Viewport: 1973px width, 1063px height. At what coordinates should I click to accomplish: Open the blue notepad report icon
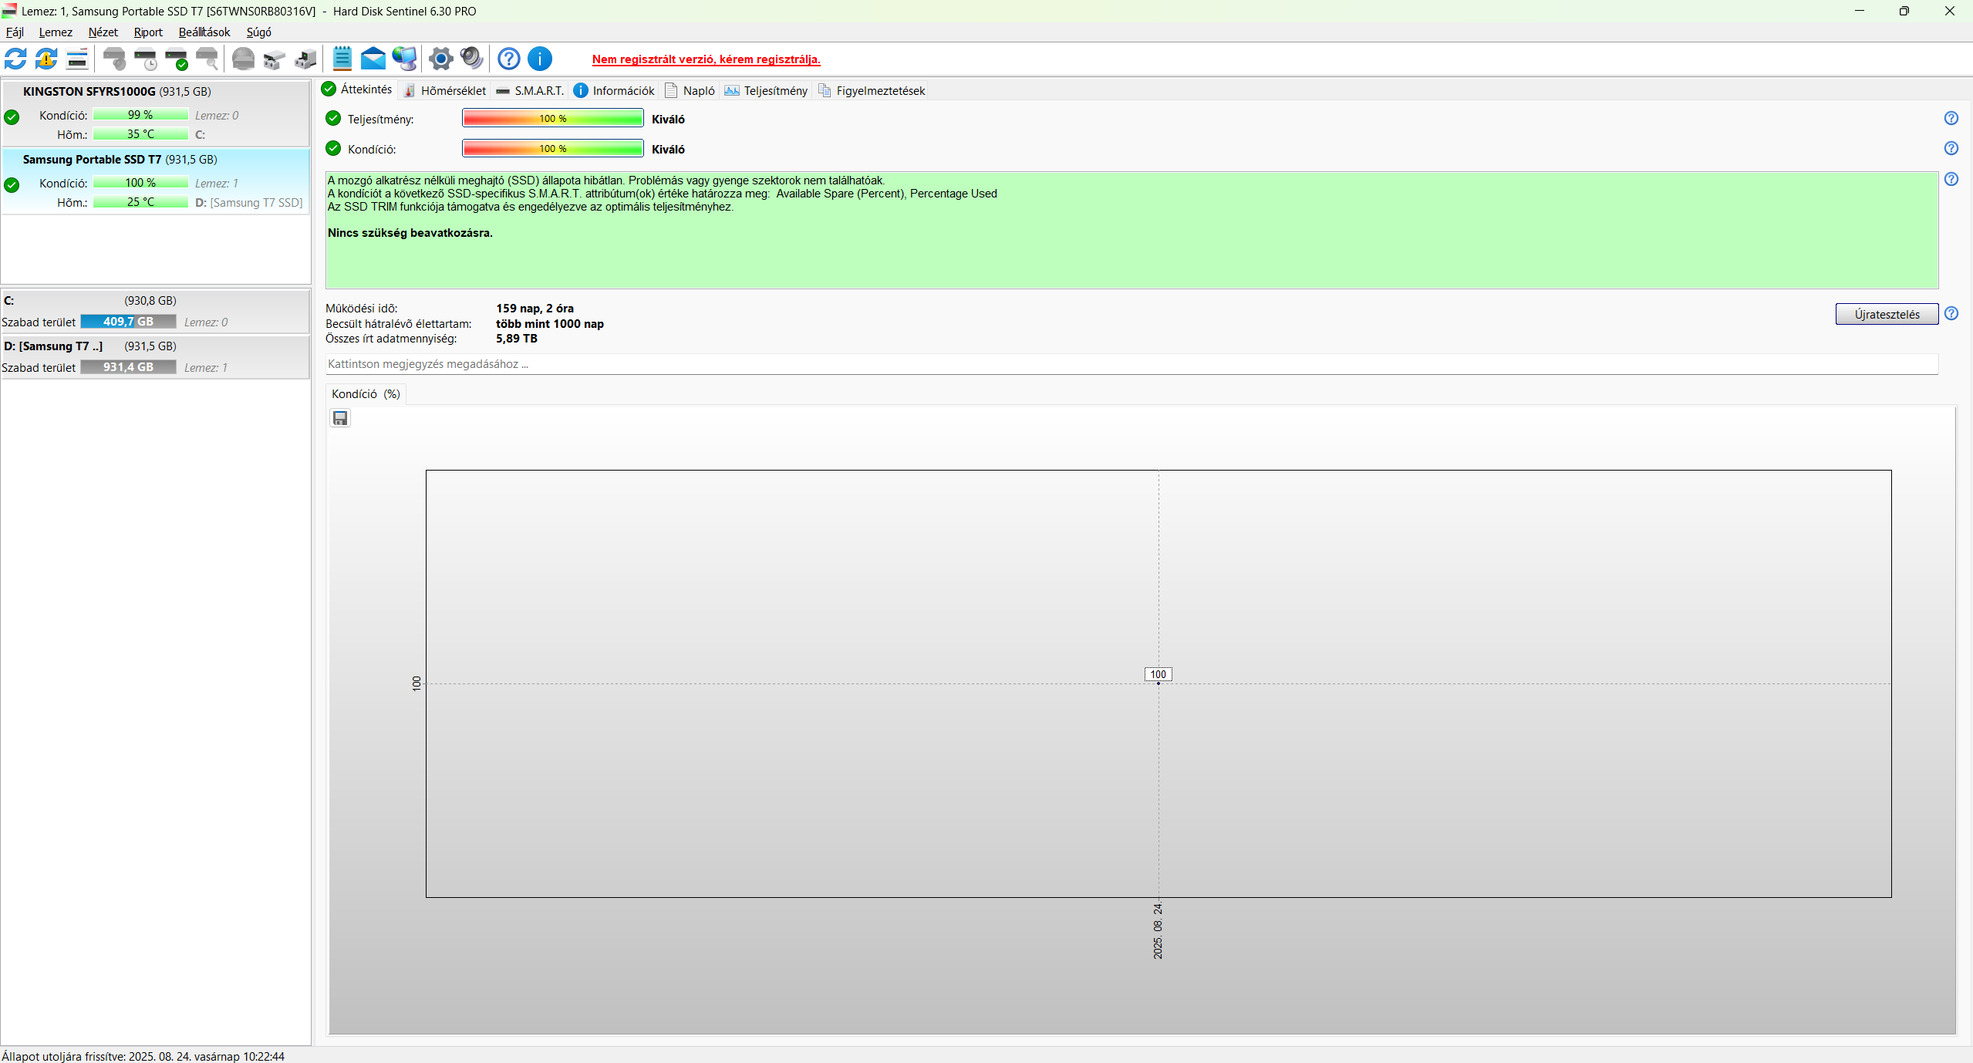pyautogui.click(x=342, y=59)
